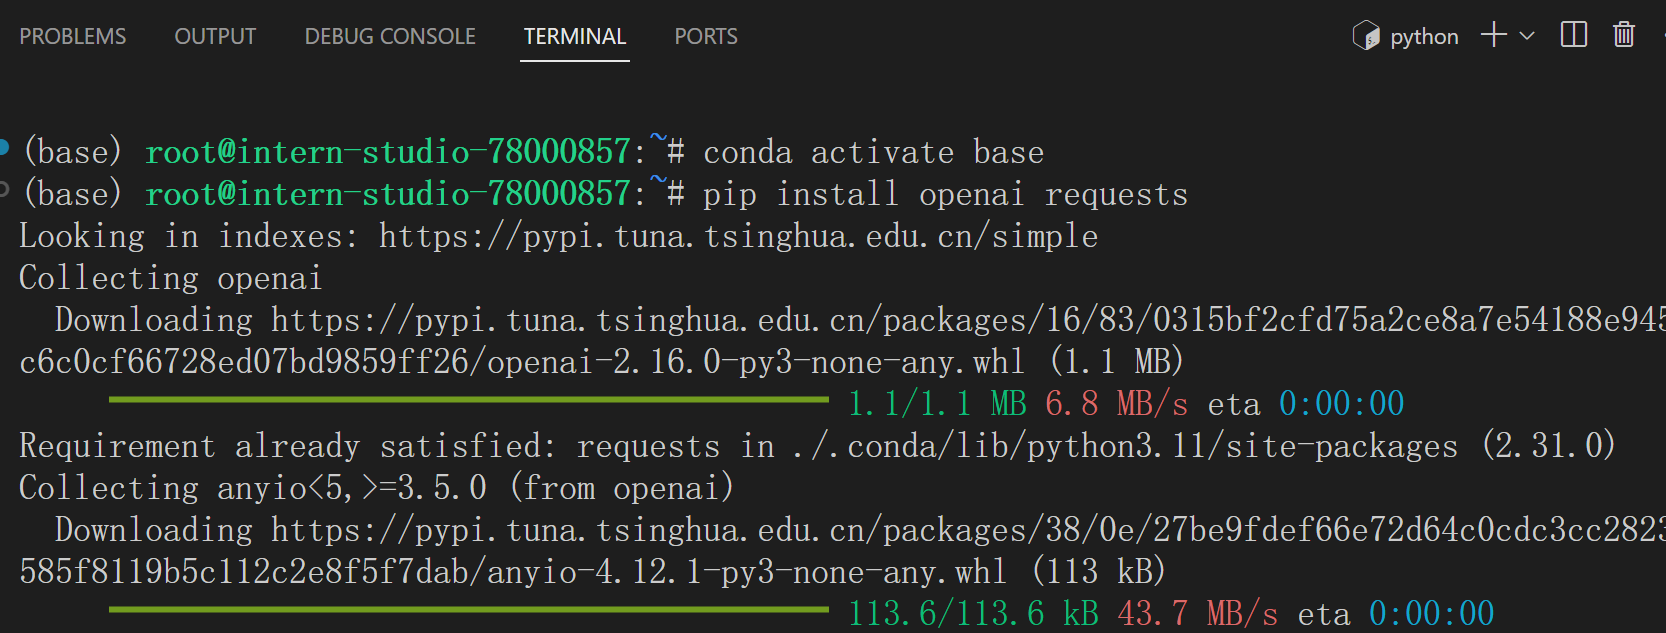Screen dimensions: 1666x633
Task: Open the PROBLEMS panel tab
Action: (x=73, y=37)
